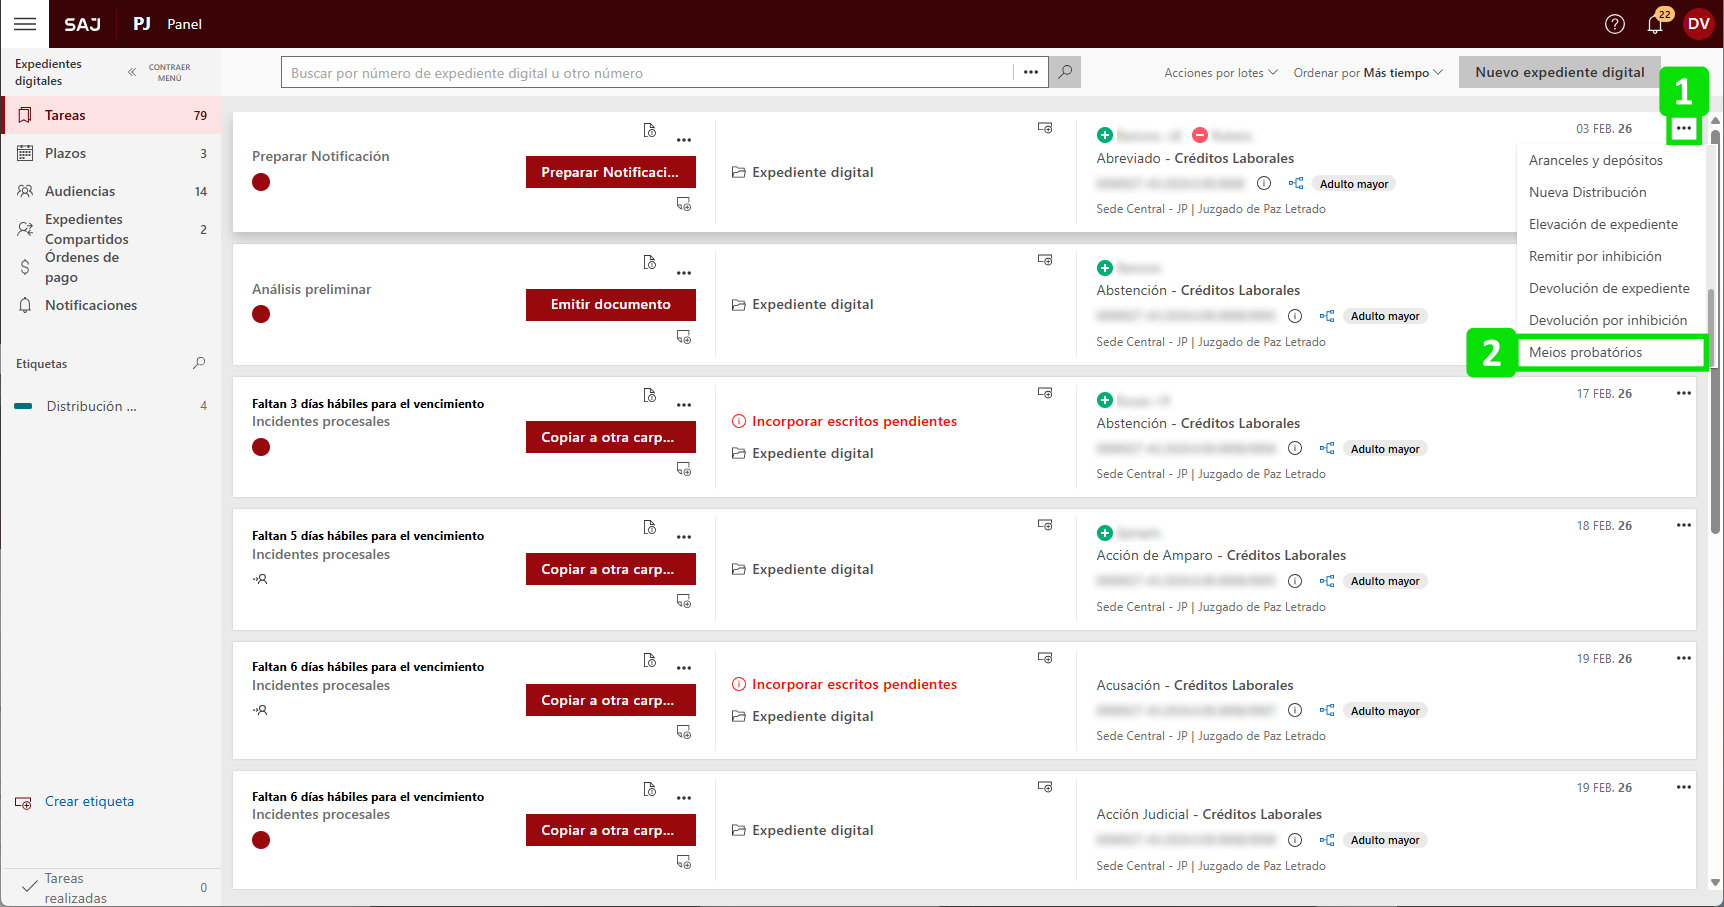Open the Ordenar por Más tiempo dropdown

pyautogui.click(x=1367, y=73)
